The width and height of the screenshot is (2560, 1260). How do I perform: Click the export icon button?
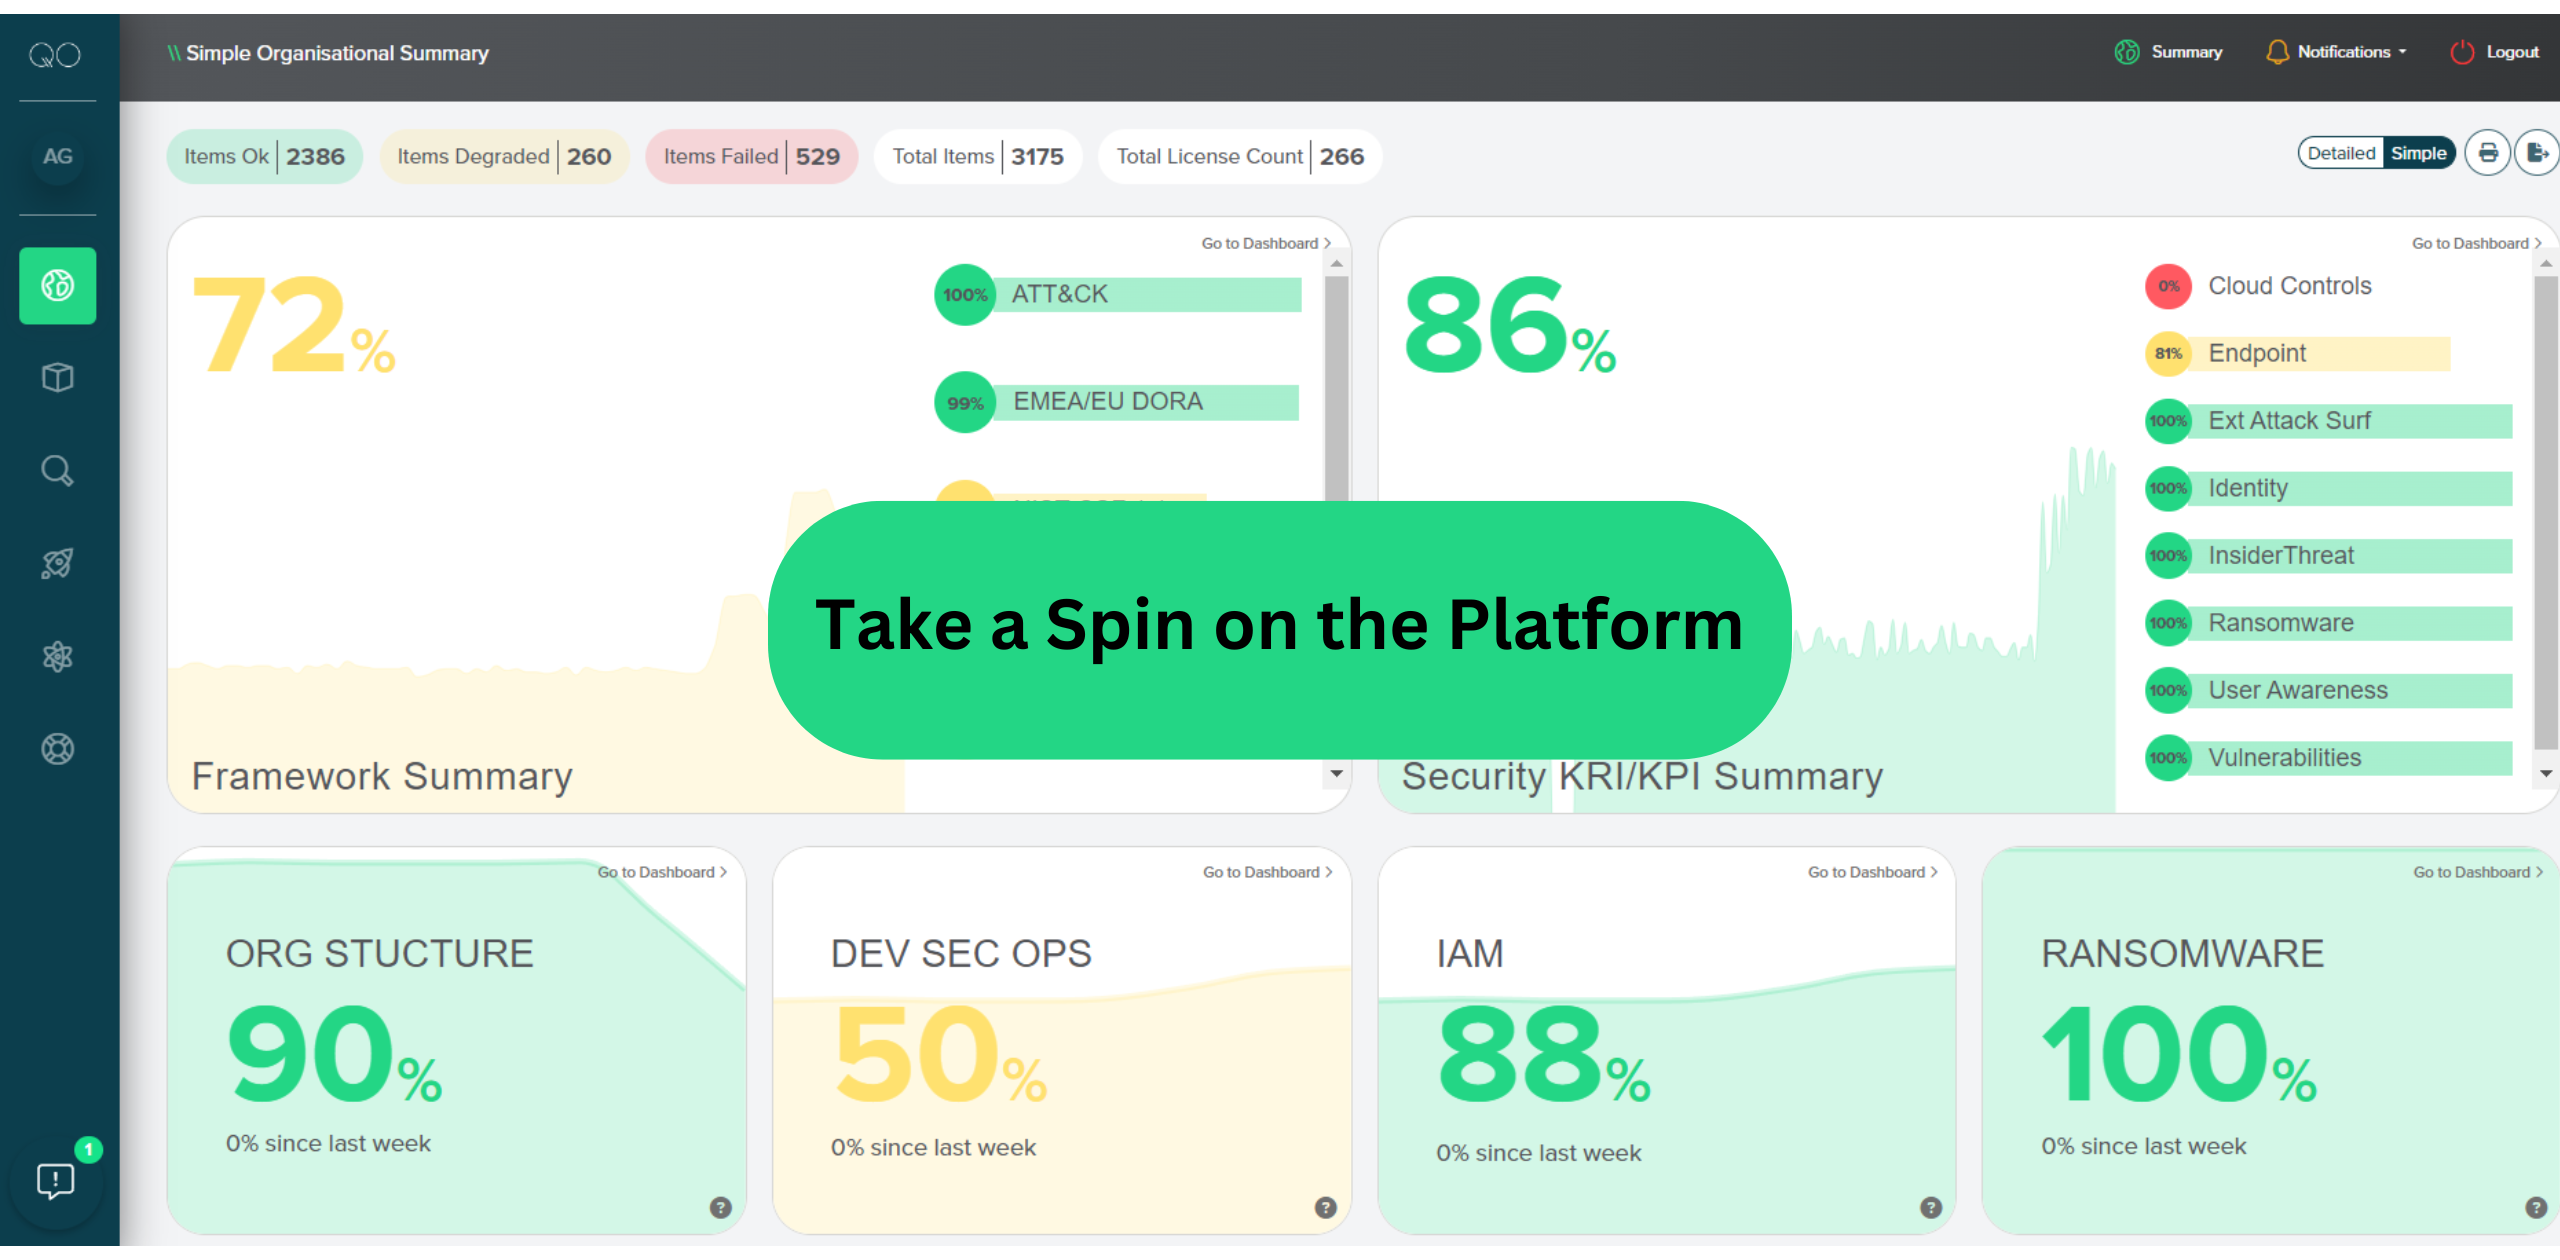point(2537,153)
